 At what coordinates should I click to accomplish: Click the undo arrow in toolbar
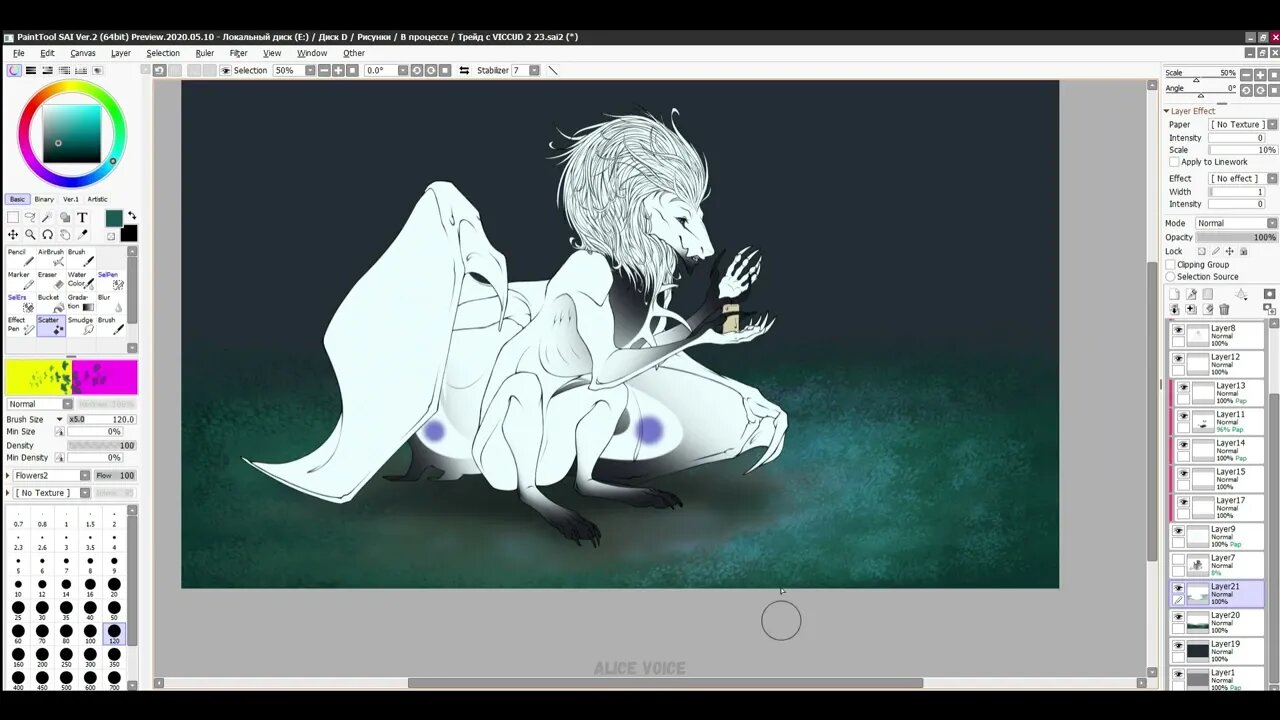(x=159, y=70)
